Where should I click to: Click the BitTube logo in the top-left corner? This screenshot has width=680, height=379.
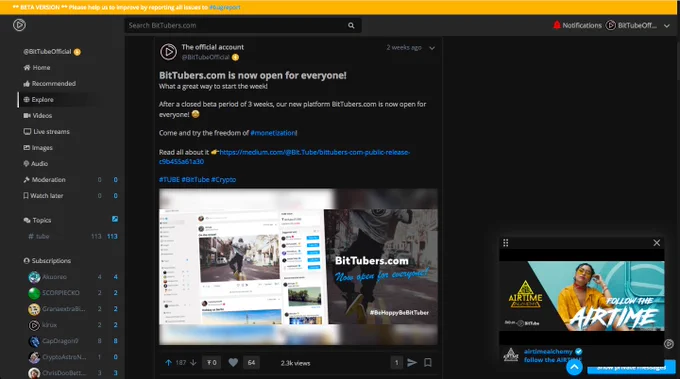[x=19, y=25]
